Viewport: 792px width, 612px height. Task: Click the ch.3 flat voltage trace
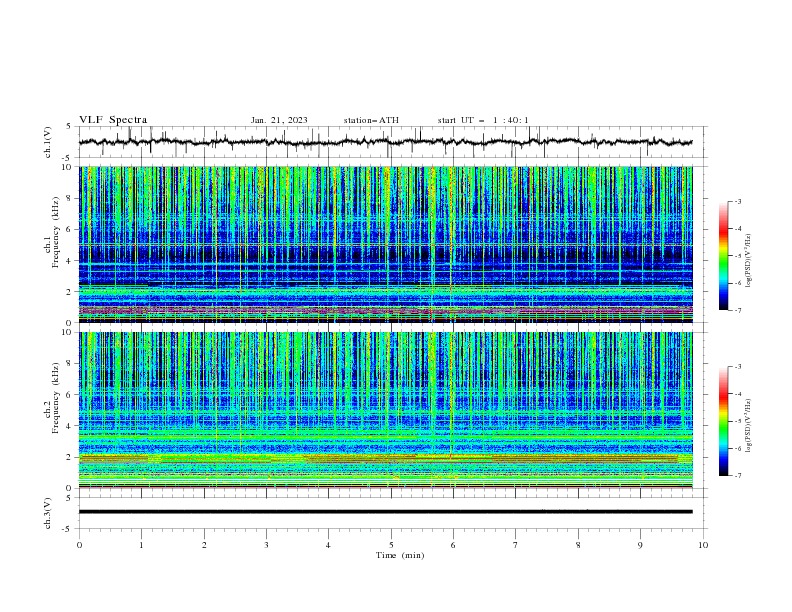385,512
